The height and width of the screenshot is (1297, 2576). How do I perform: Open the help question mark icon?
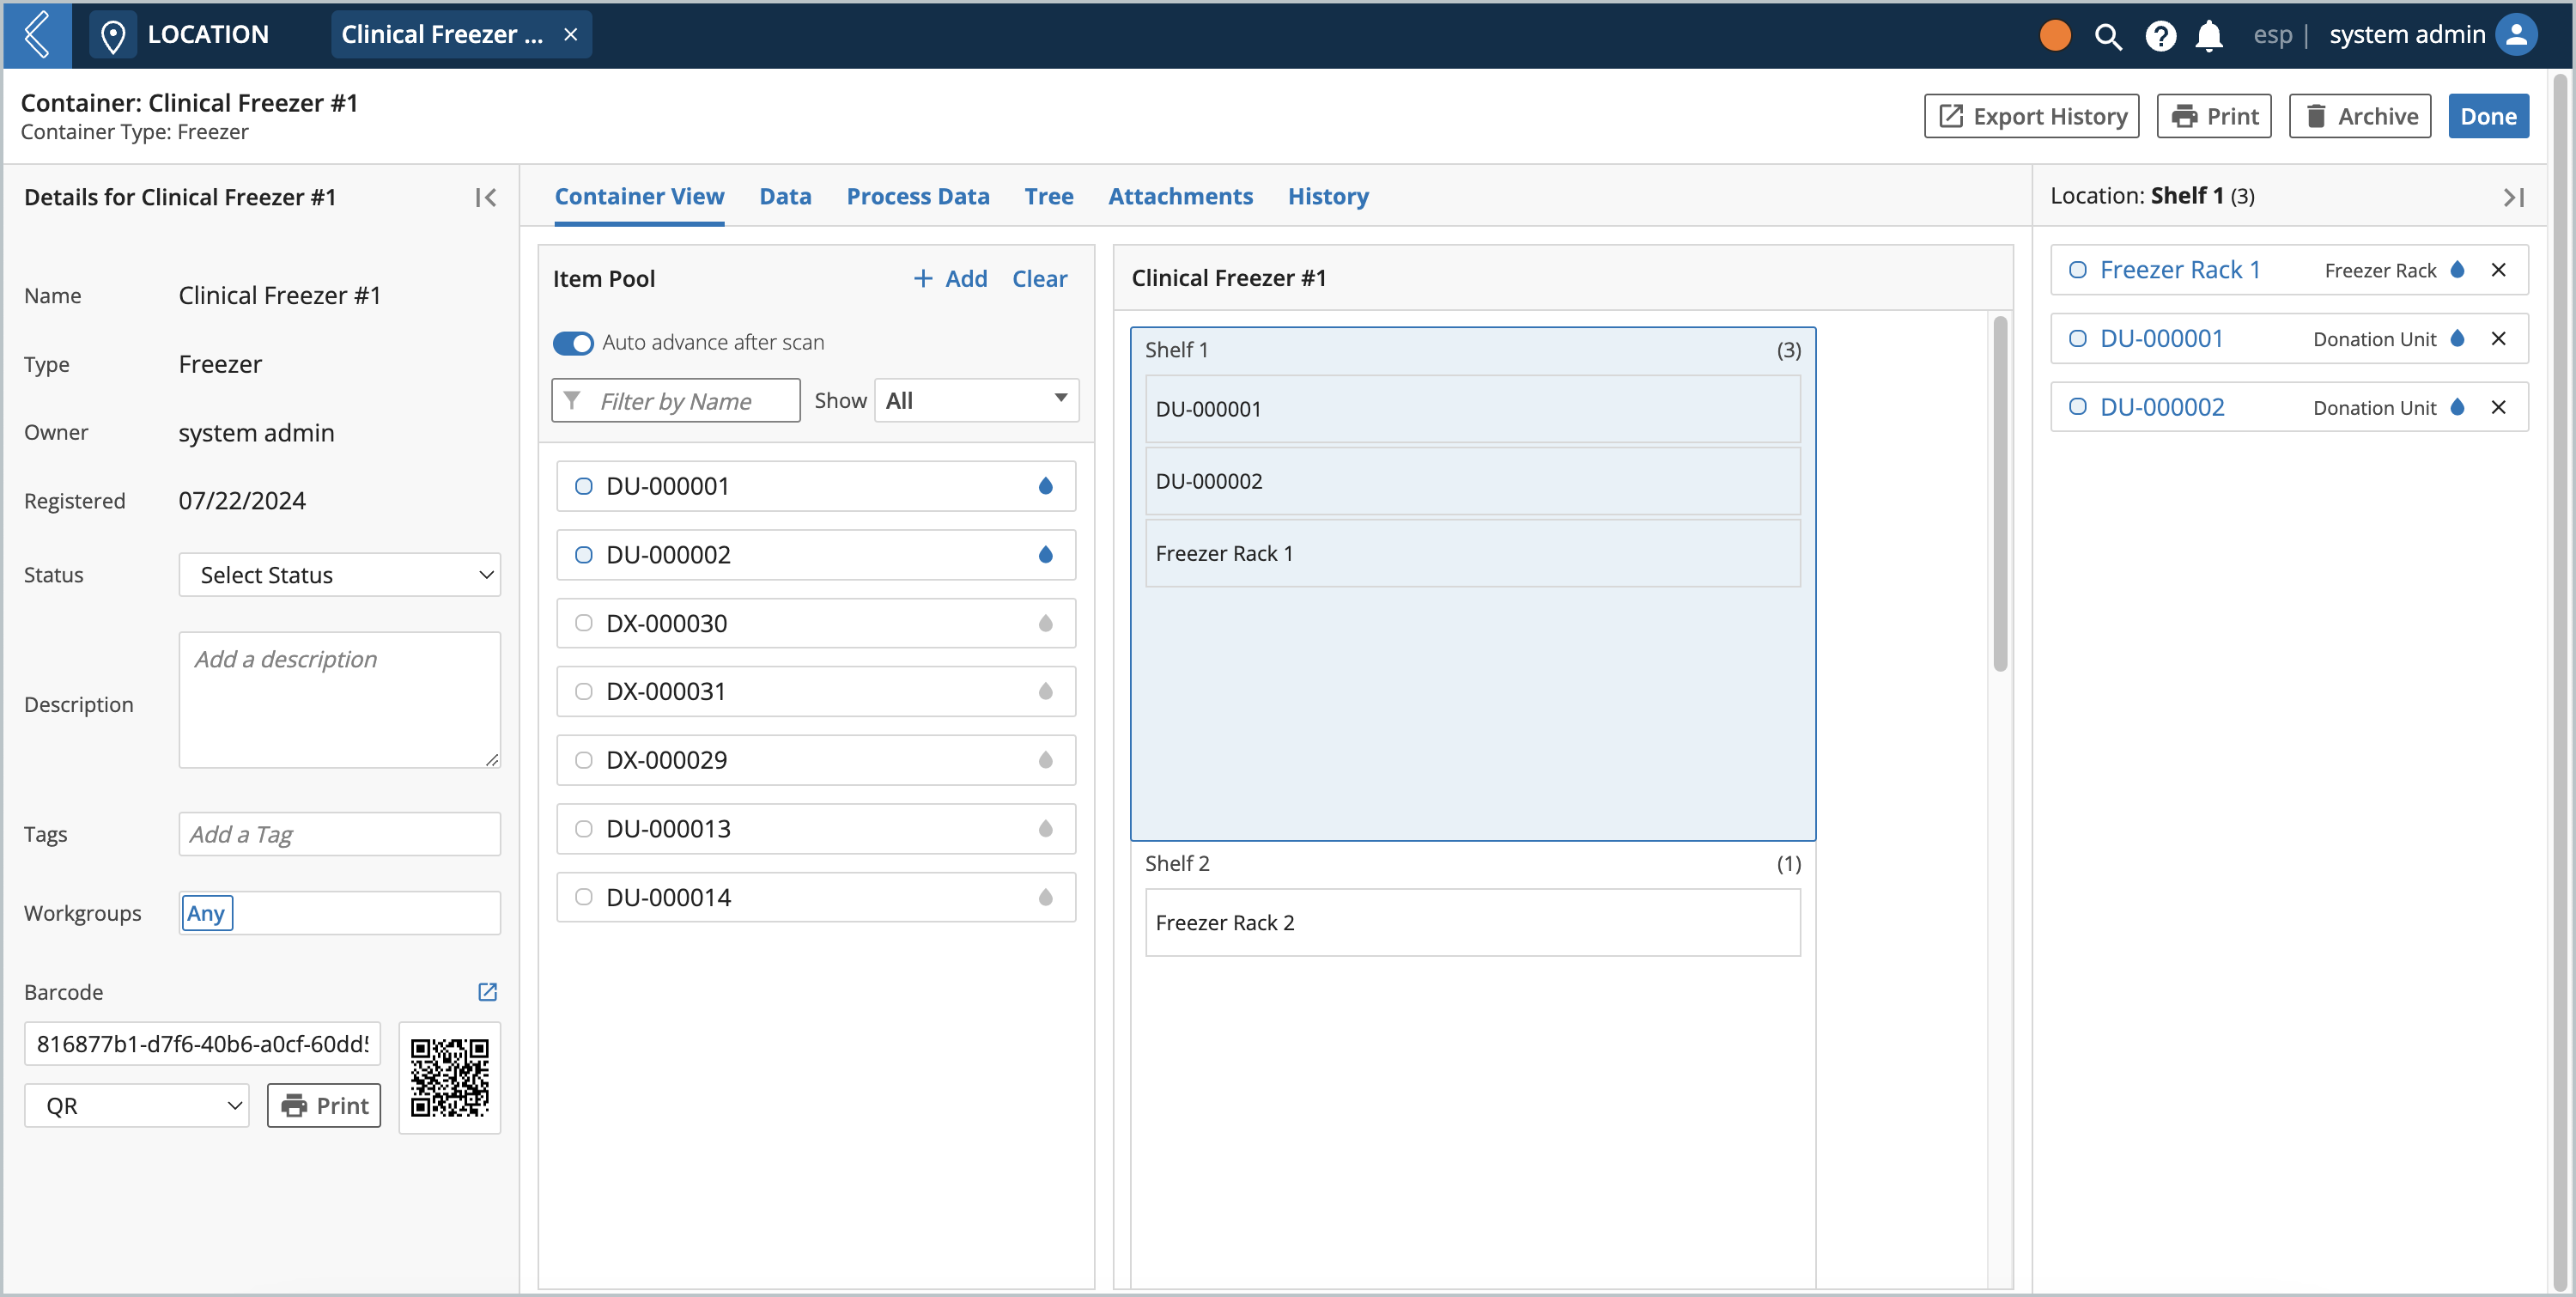[2160, 36]
